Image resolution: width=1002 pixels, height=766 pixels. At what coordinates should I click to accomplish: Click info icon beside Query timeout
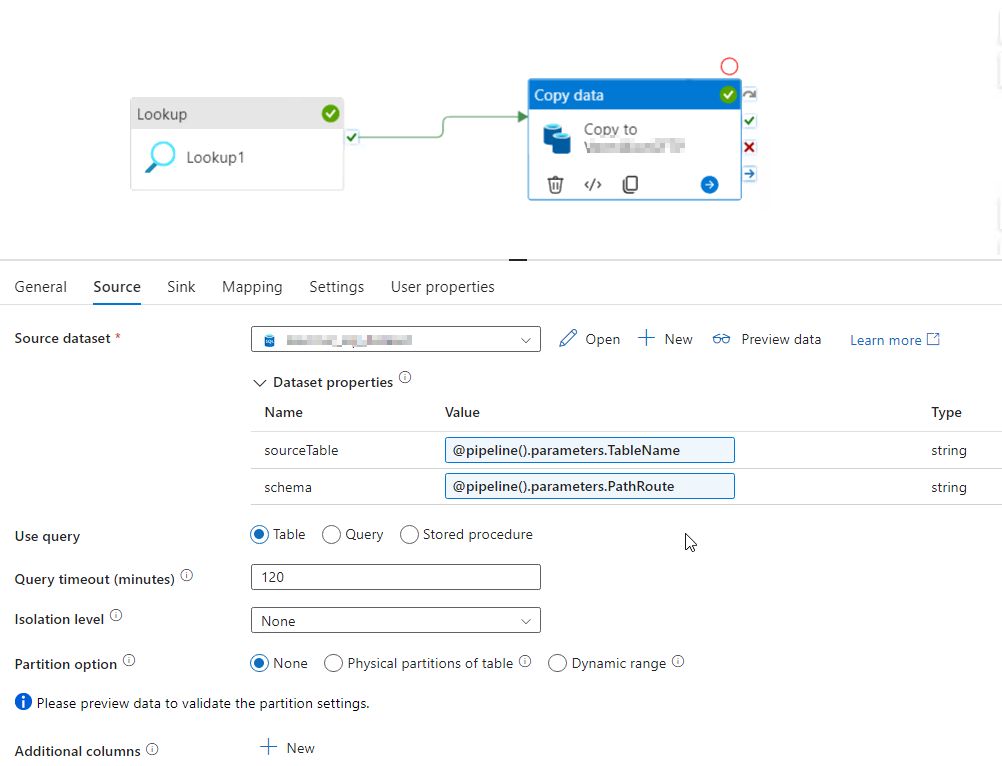[187, 575]
